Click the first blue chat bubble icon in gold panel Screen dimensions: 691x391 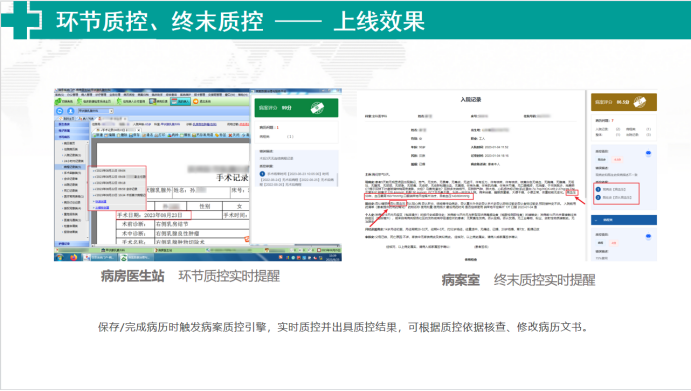coord(648,153)
